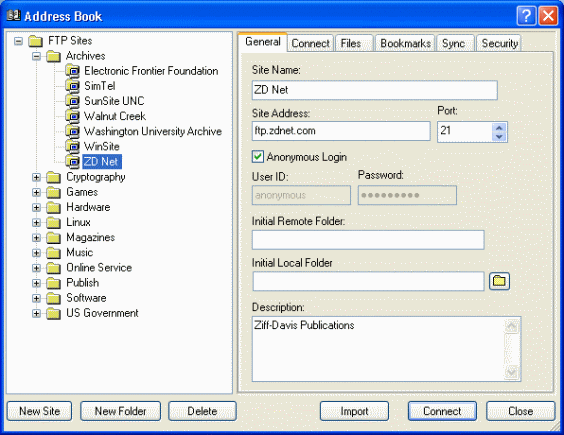Expand the Software folder
The width and height of the screenshot is (564, 435).
[36, 298]
